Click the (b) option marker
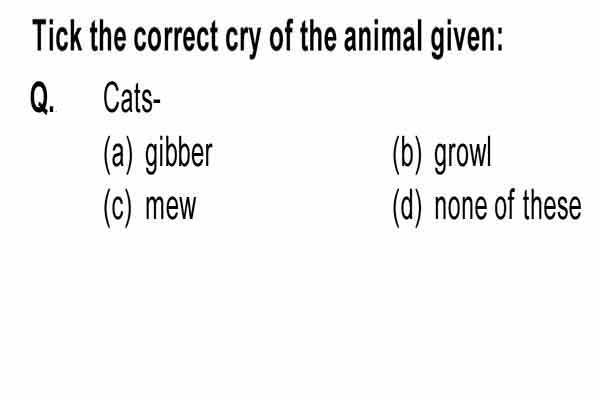Viewport: 600px width, 400px height. [408, 155]
